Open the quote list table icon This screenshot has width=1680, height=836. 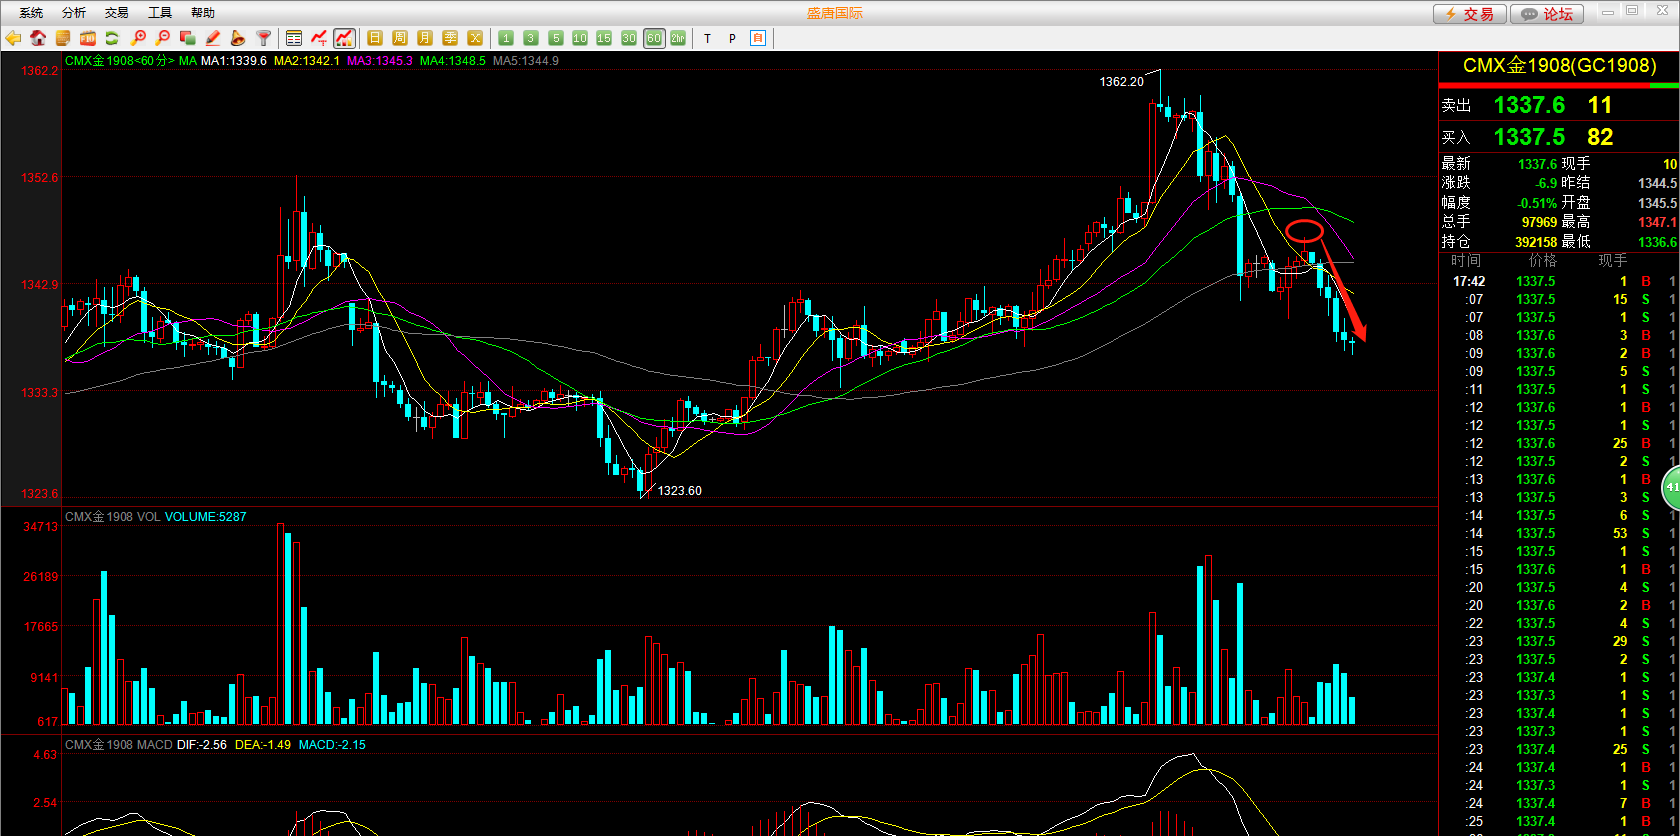[x=294, y=38]
